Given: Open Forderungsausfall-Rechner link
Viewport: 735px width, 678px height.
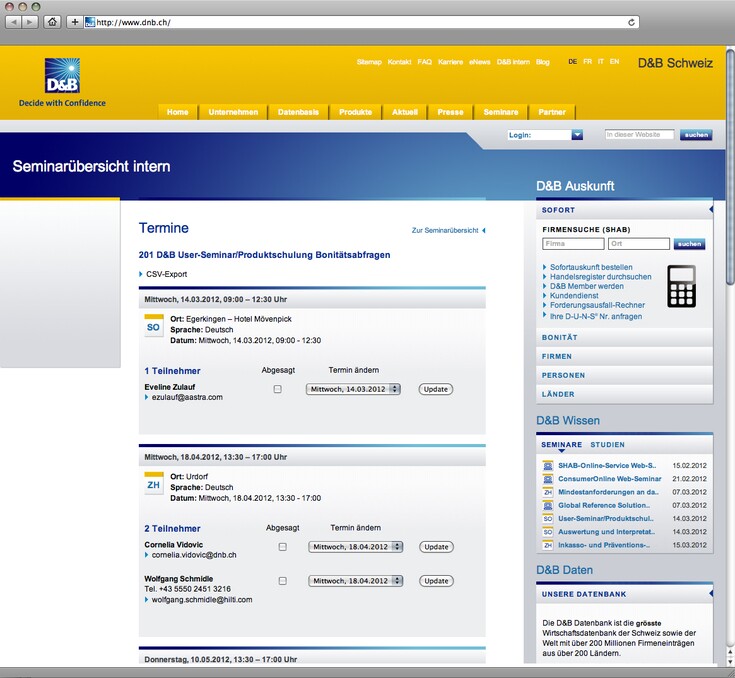Looking at the screenshot, I should point(597,305).
